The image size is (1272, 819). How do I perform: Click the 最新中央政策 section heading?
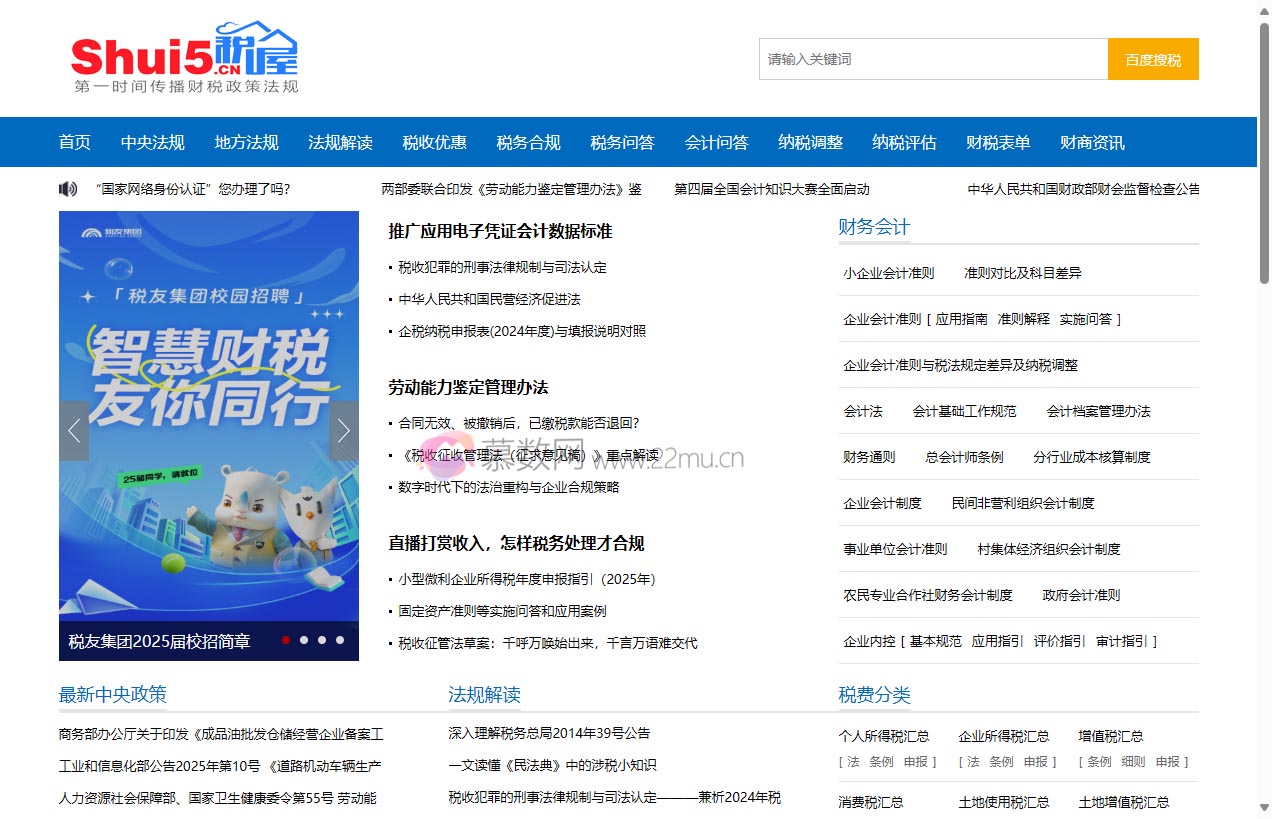112,694
